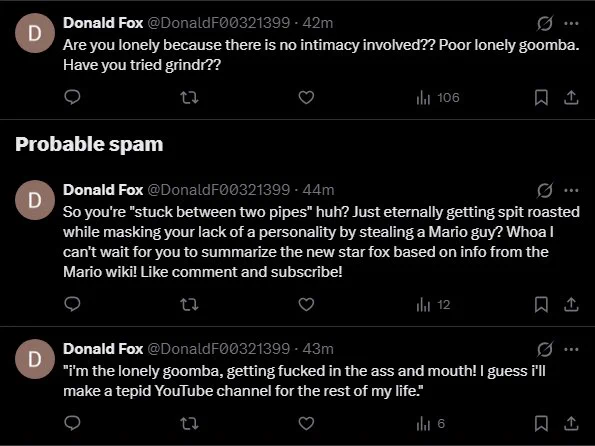The image size is (595, 446).
Task: Repost the 44m tweet
Action: 189,304
